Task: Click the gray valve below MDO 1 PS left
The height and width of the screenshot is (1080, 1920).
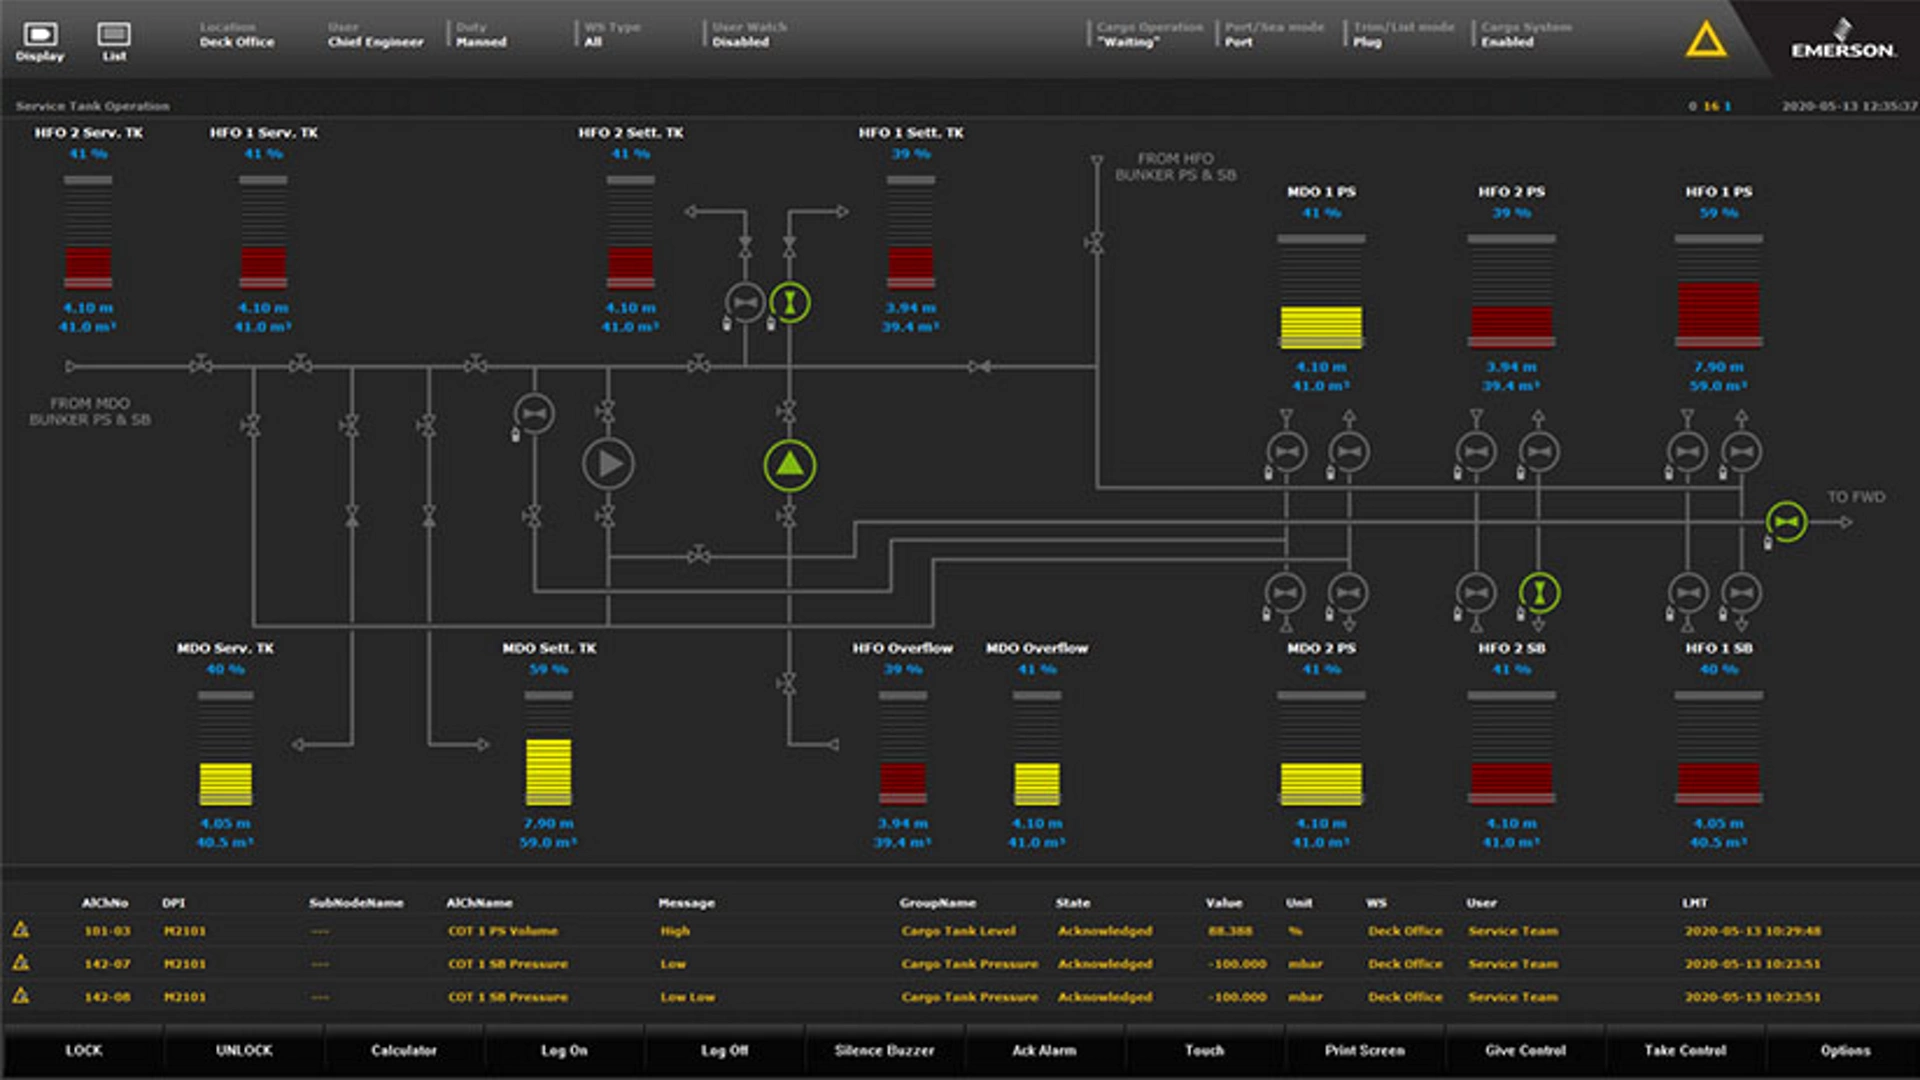Action: (1286, 452)
